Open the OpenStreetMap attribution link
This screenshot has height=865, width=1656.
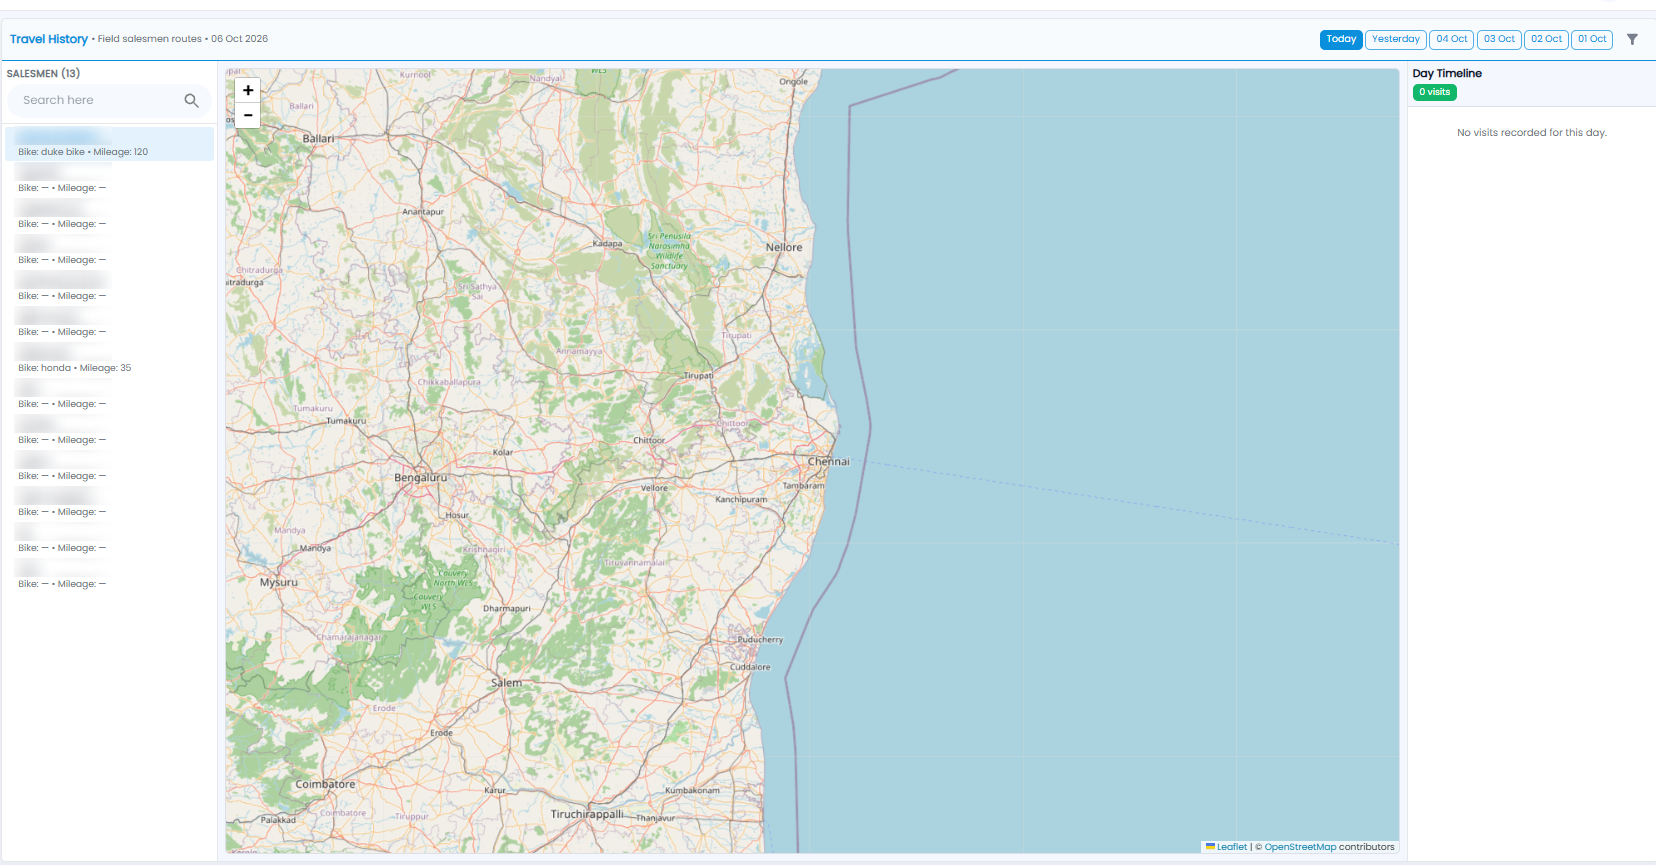pyautogui.click(x=1300, y=847)
